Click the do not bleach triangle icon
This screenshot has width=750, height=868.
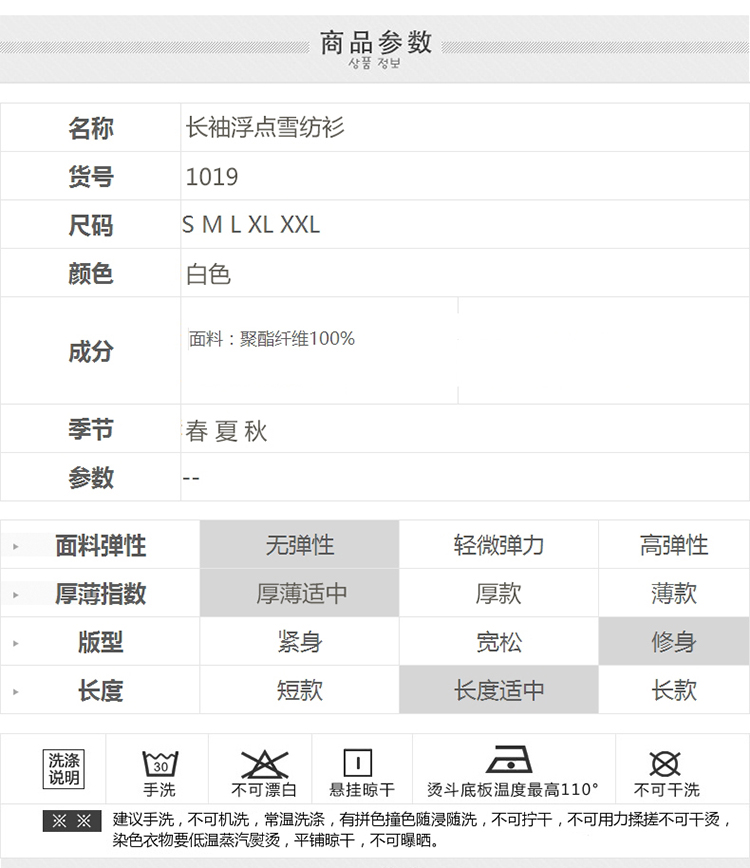point(264,764)
